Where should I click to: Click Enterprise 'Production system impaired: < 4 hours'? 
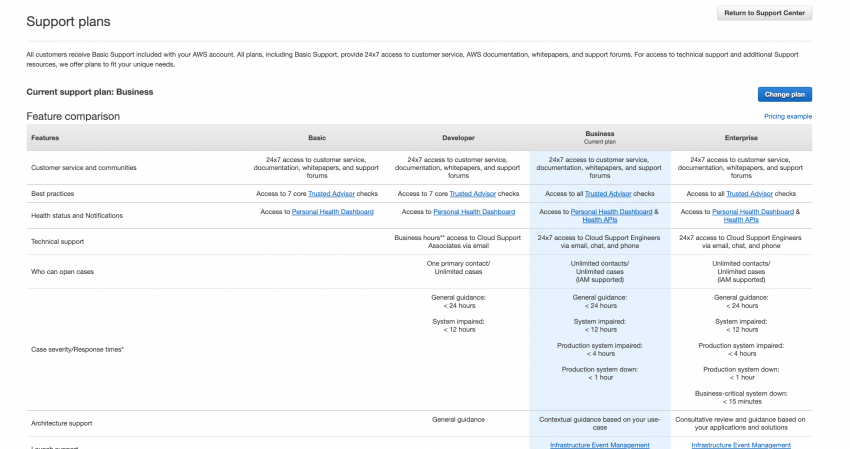[741, 350]
